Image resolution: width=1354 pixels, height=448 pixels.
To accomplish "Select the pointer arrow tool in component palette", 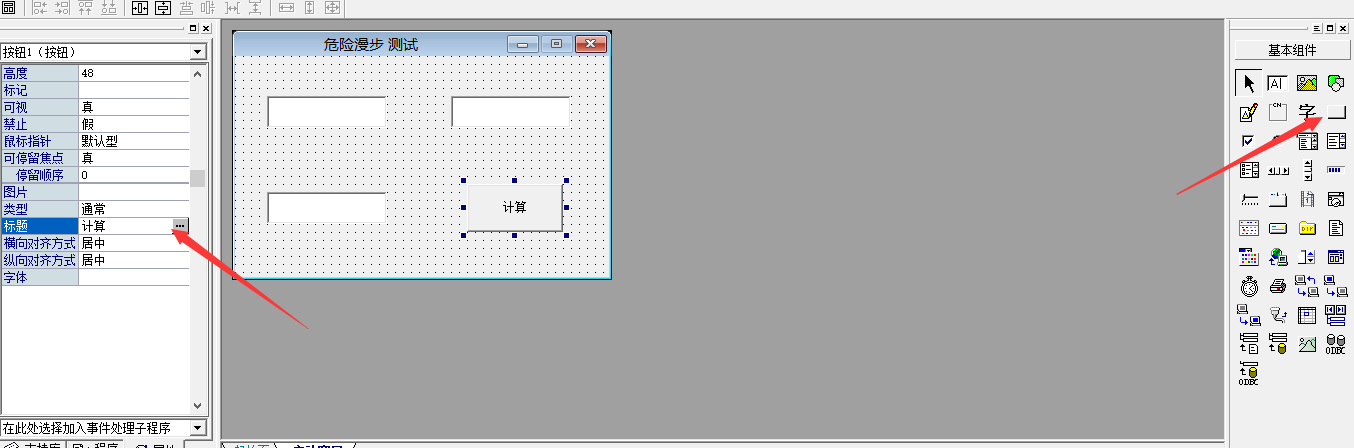I will click(x=1248, y=84).
